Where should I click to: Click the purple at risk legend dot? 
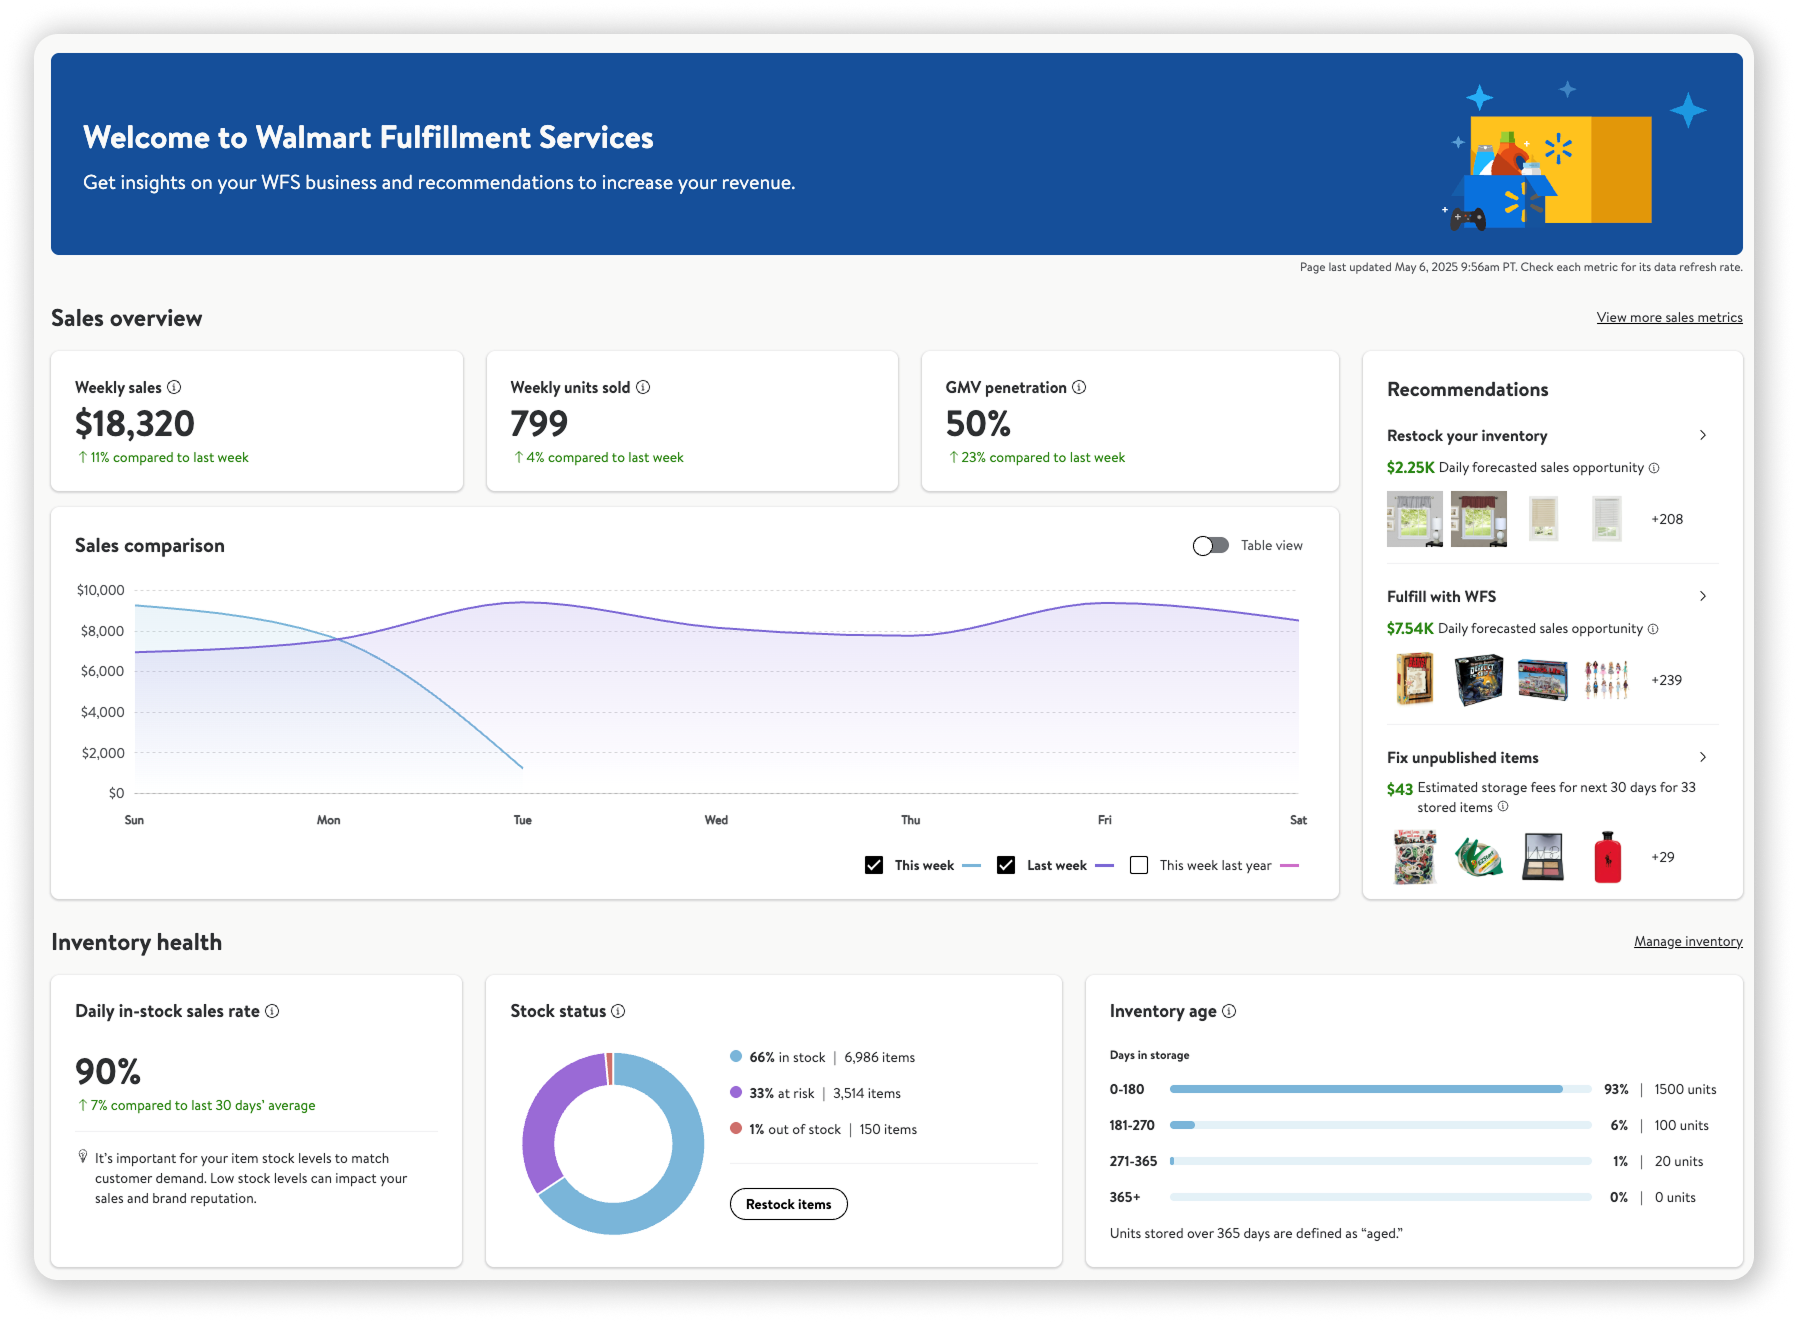point(736,1092)
